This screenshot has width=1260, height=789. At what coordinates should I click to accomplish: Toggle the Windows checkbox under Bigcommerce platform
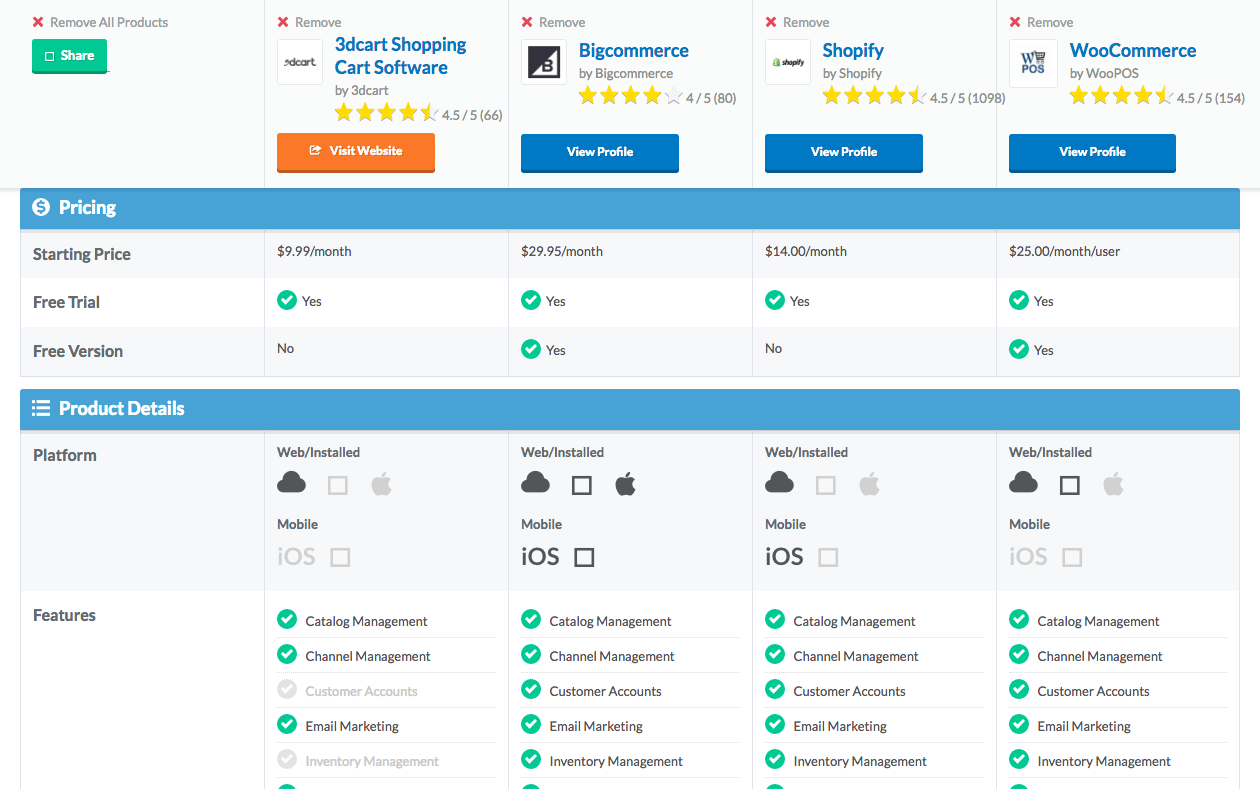coord(581,484)
